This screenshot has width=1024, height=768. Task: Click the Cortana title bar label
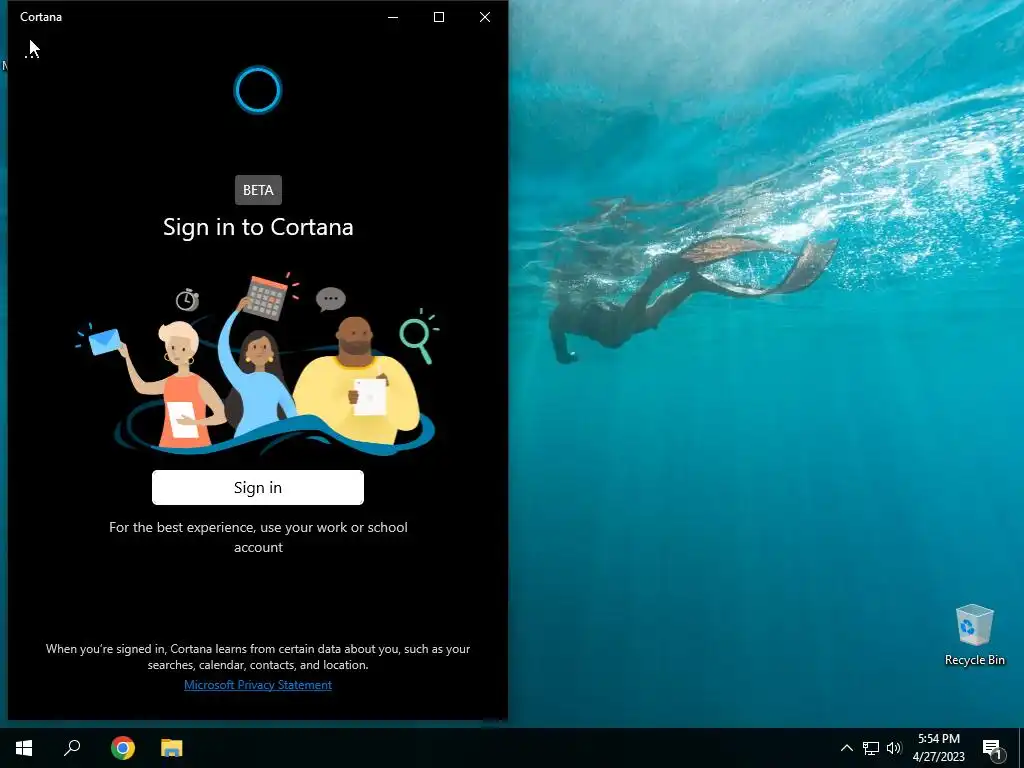click(40, 17)
